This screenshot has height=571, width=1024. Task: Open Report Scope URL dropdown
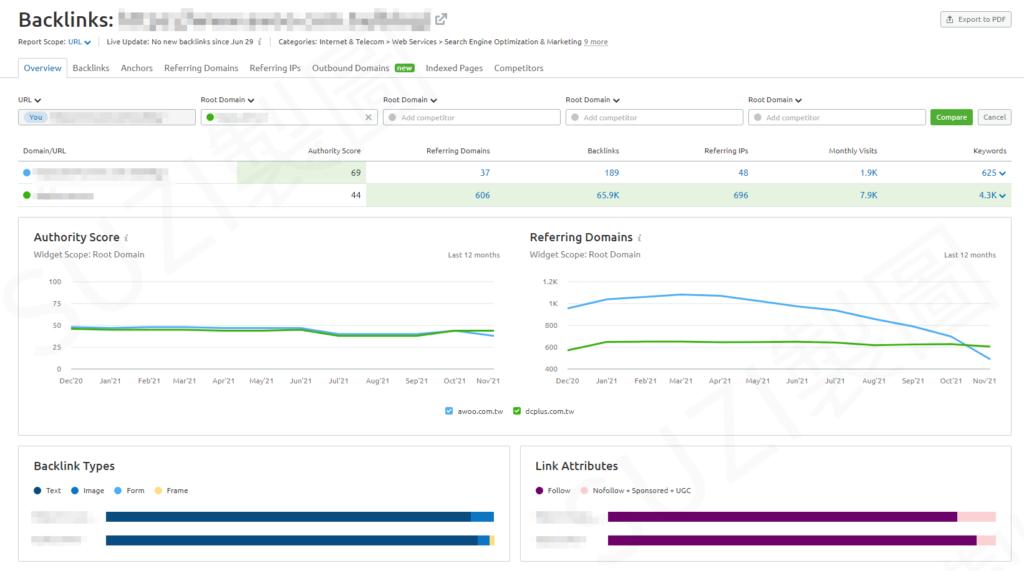tap(80, 42)
